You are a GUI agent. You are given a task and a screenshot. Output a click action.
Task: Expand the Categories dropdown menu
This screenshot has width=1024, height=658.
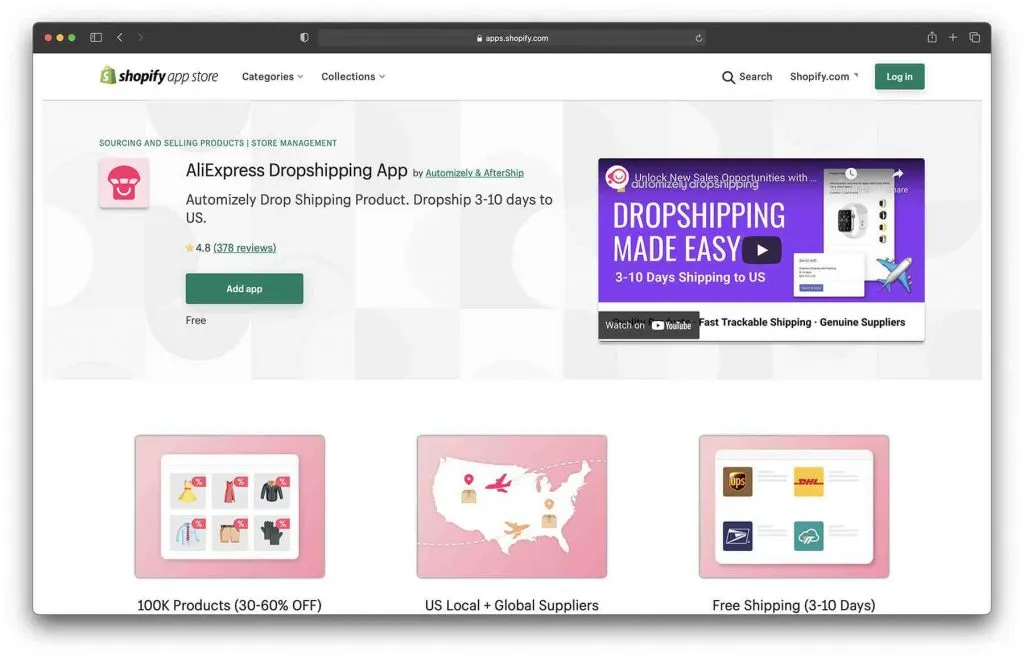tap(272, 76)
